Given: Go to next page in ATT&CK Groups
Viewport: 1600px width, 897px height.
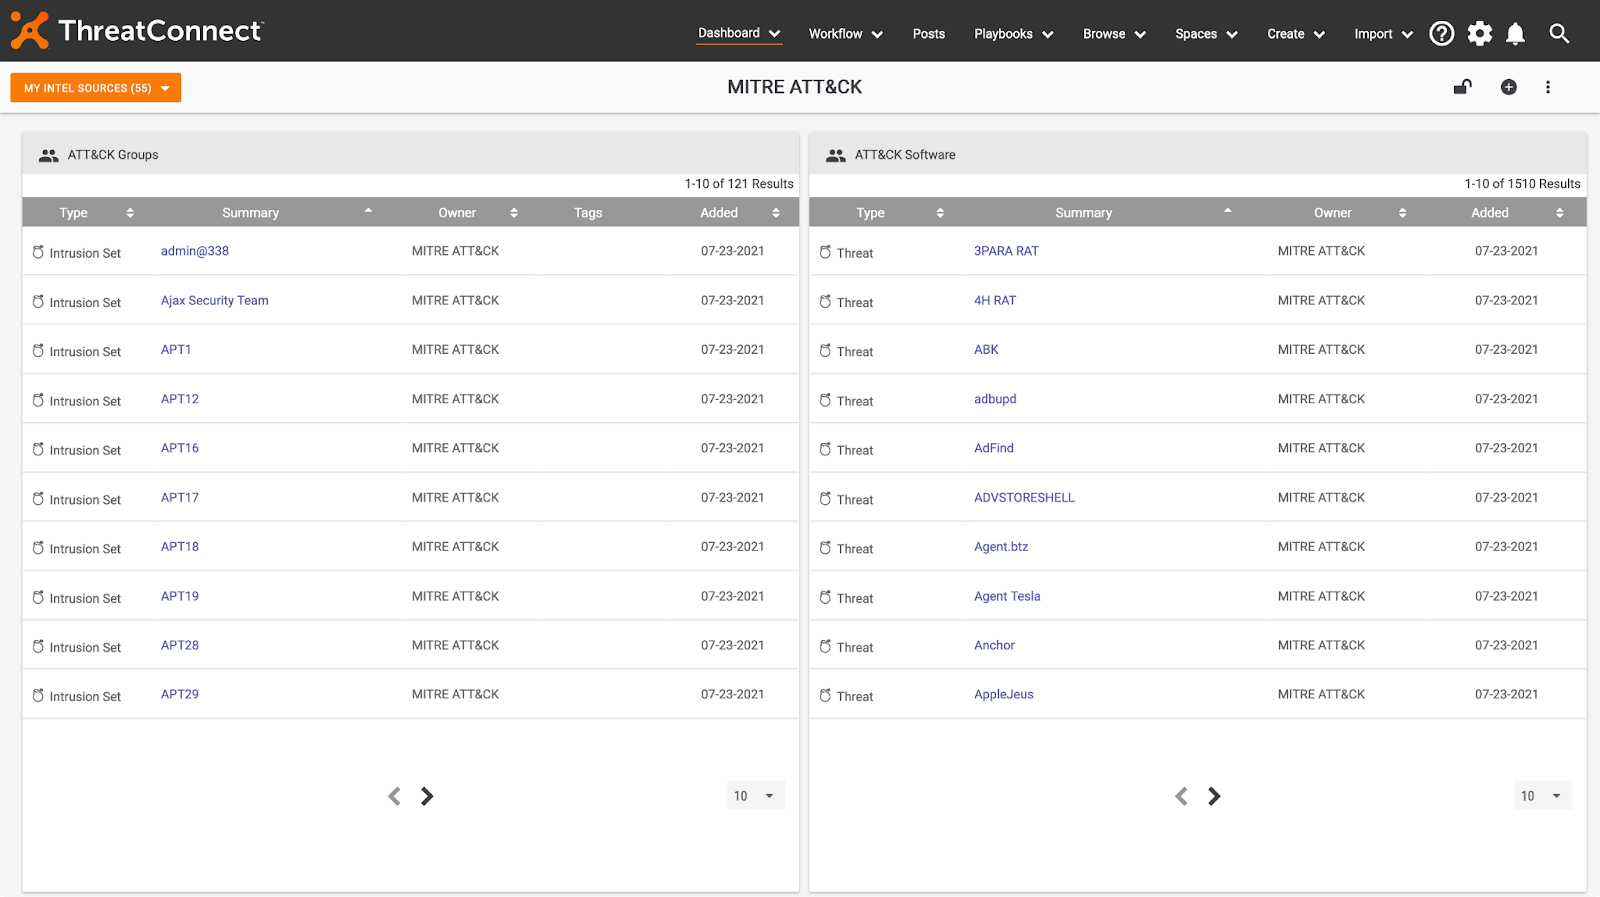Looking at the screenshot, I should click(x=427, y=796).
